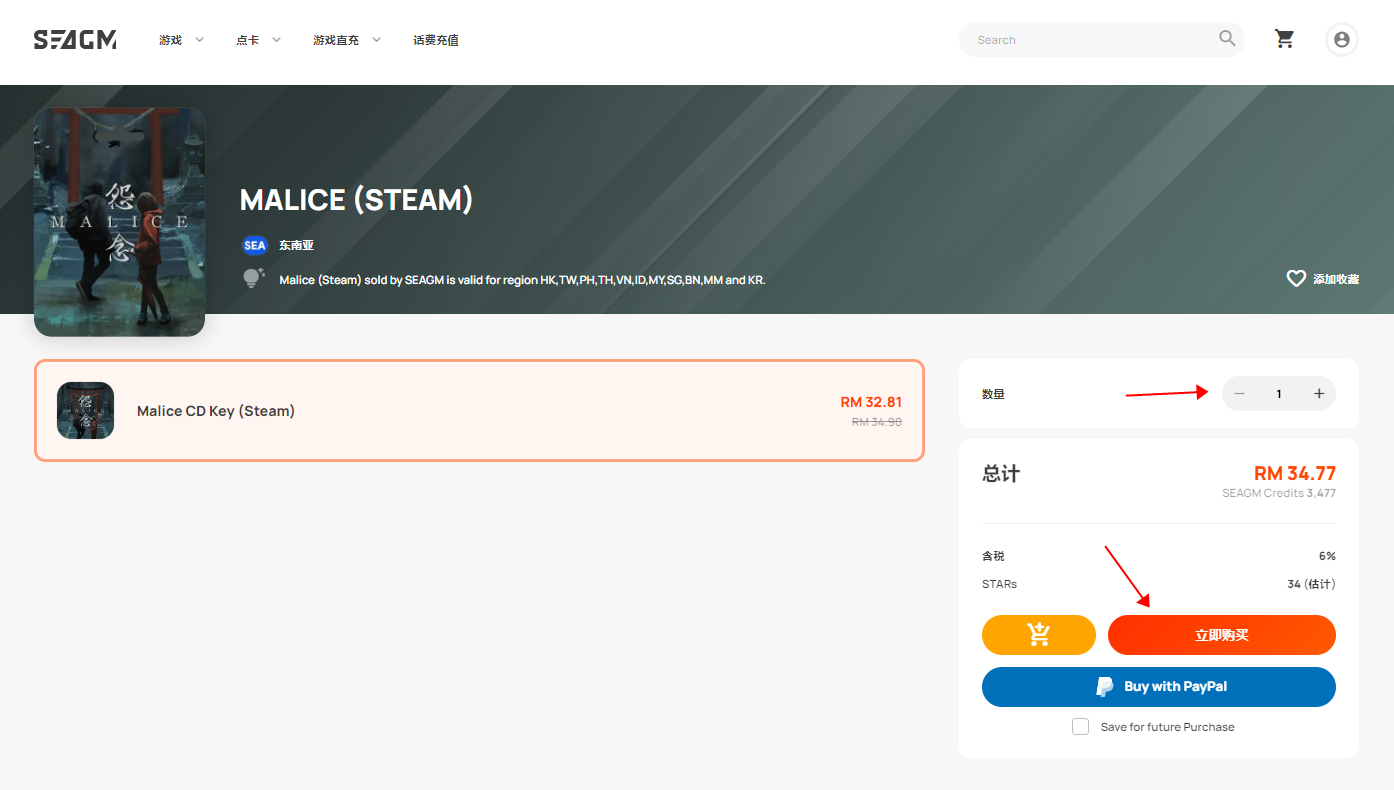This screenshot has width=1394, height=790.
Task: Enable Save for future Purchase checkbox
Action: point(1080,727)
